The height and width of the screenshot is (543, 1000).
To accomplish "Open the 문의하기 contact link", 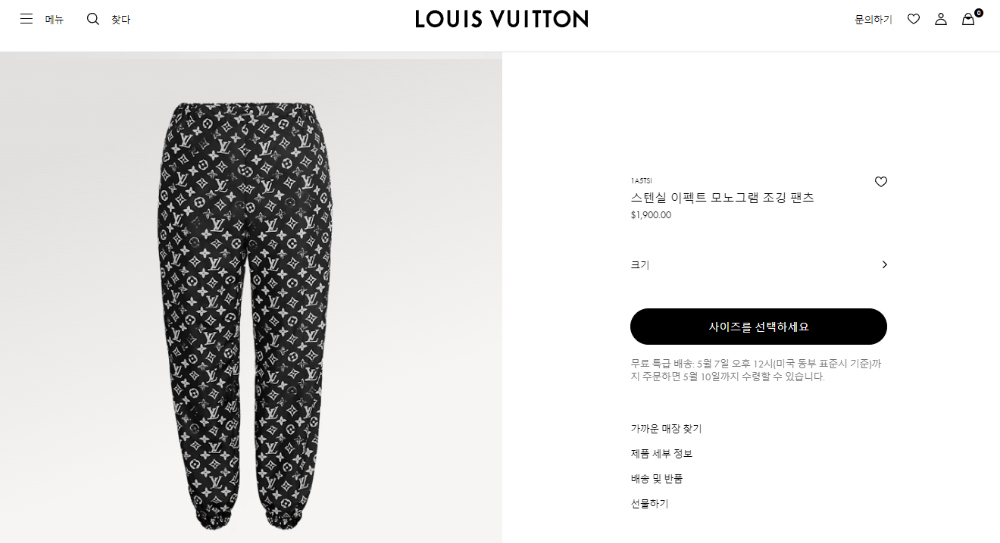I will click(873, 20).
